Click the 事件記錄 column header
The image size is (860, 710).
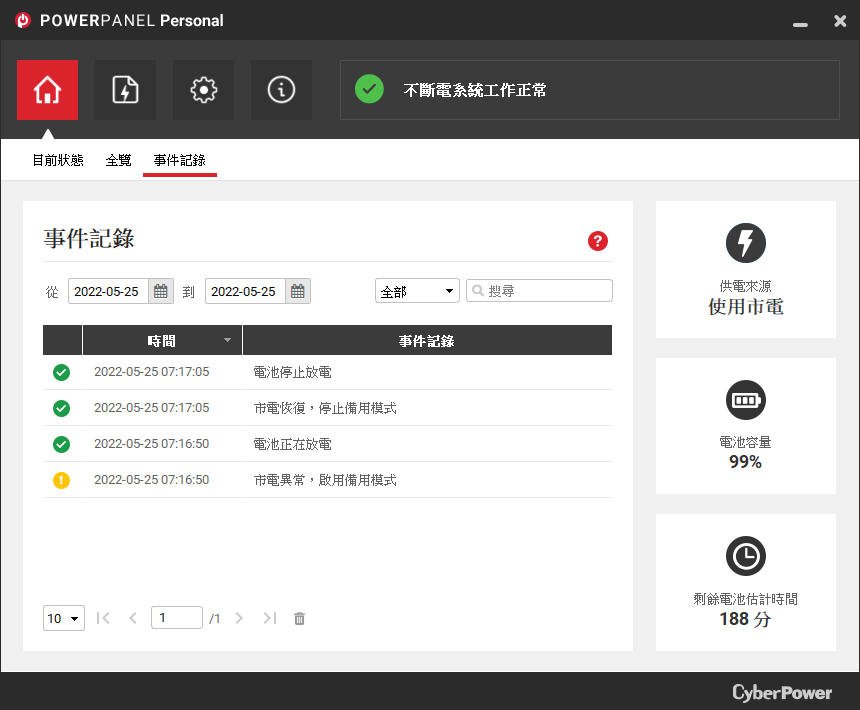click(427, 340)
